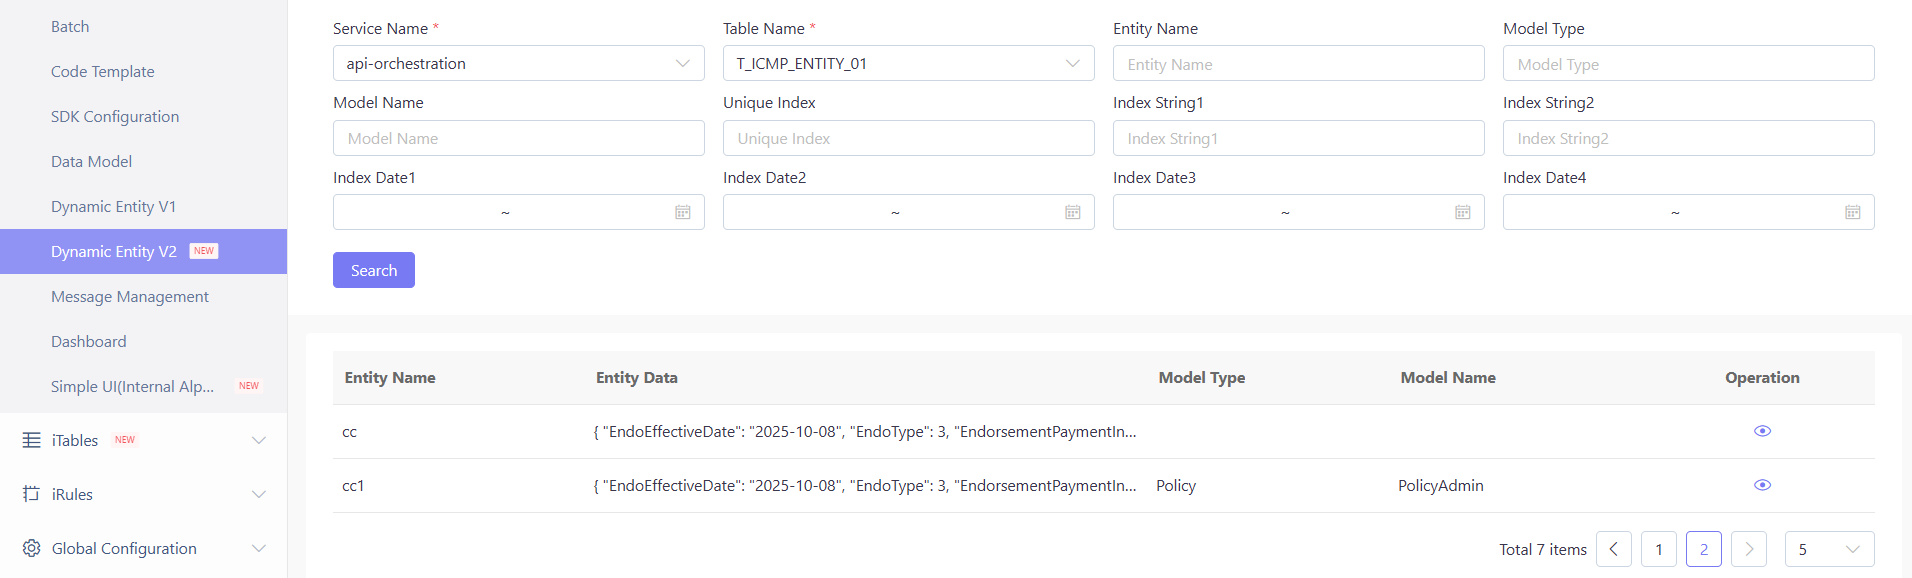Focus the Index String1 input field
The height and width of the screenshot is (578, 1912).
tap(1299, 138)
